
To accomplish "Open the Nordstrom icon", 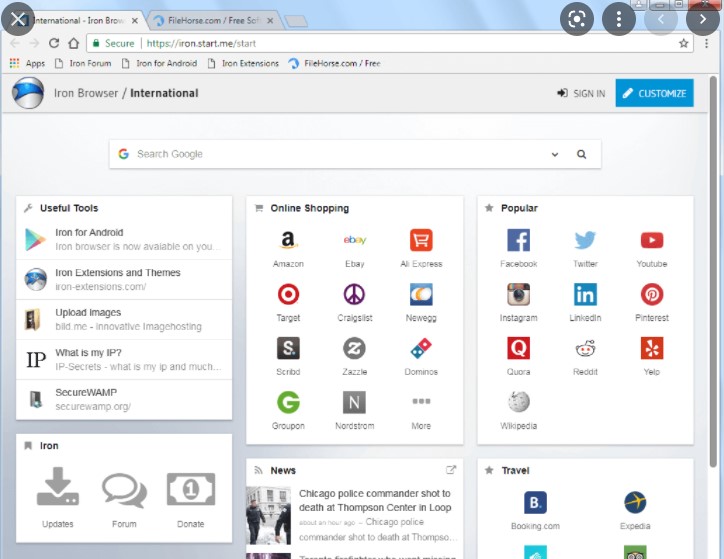I will click(355, 402).
